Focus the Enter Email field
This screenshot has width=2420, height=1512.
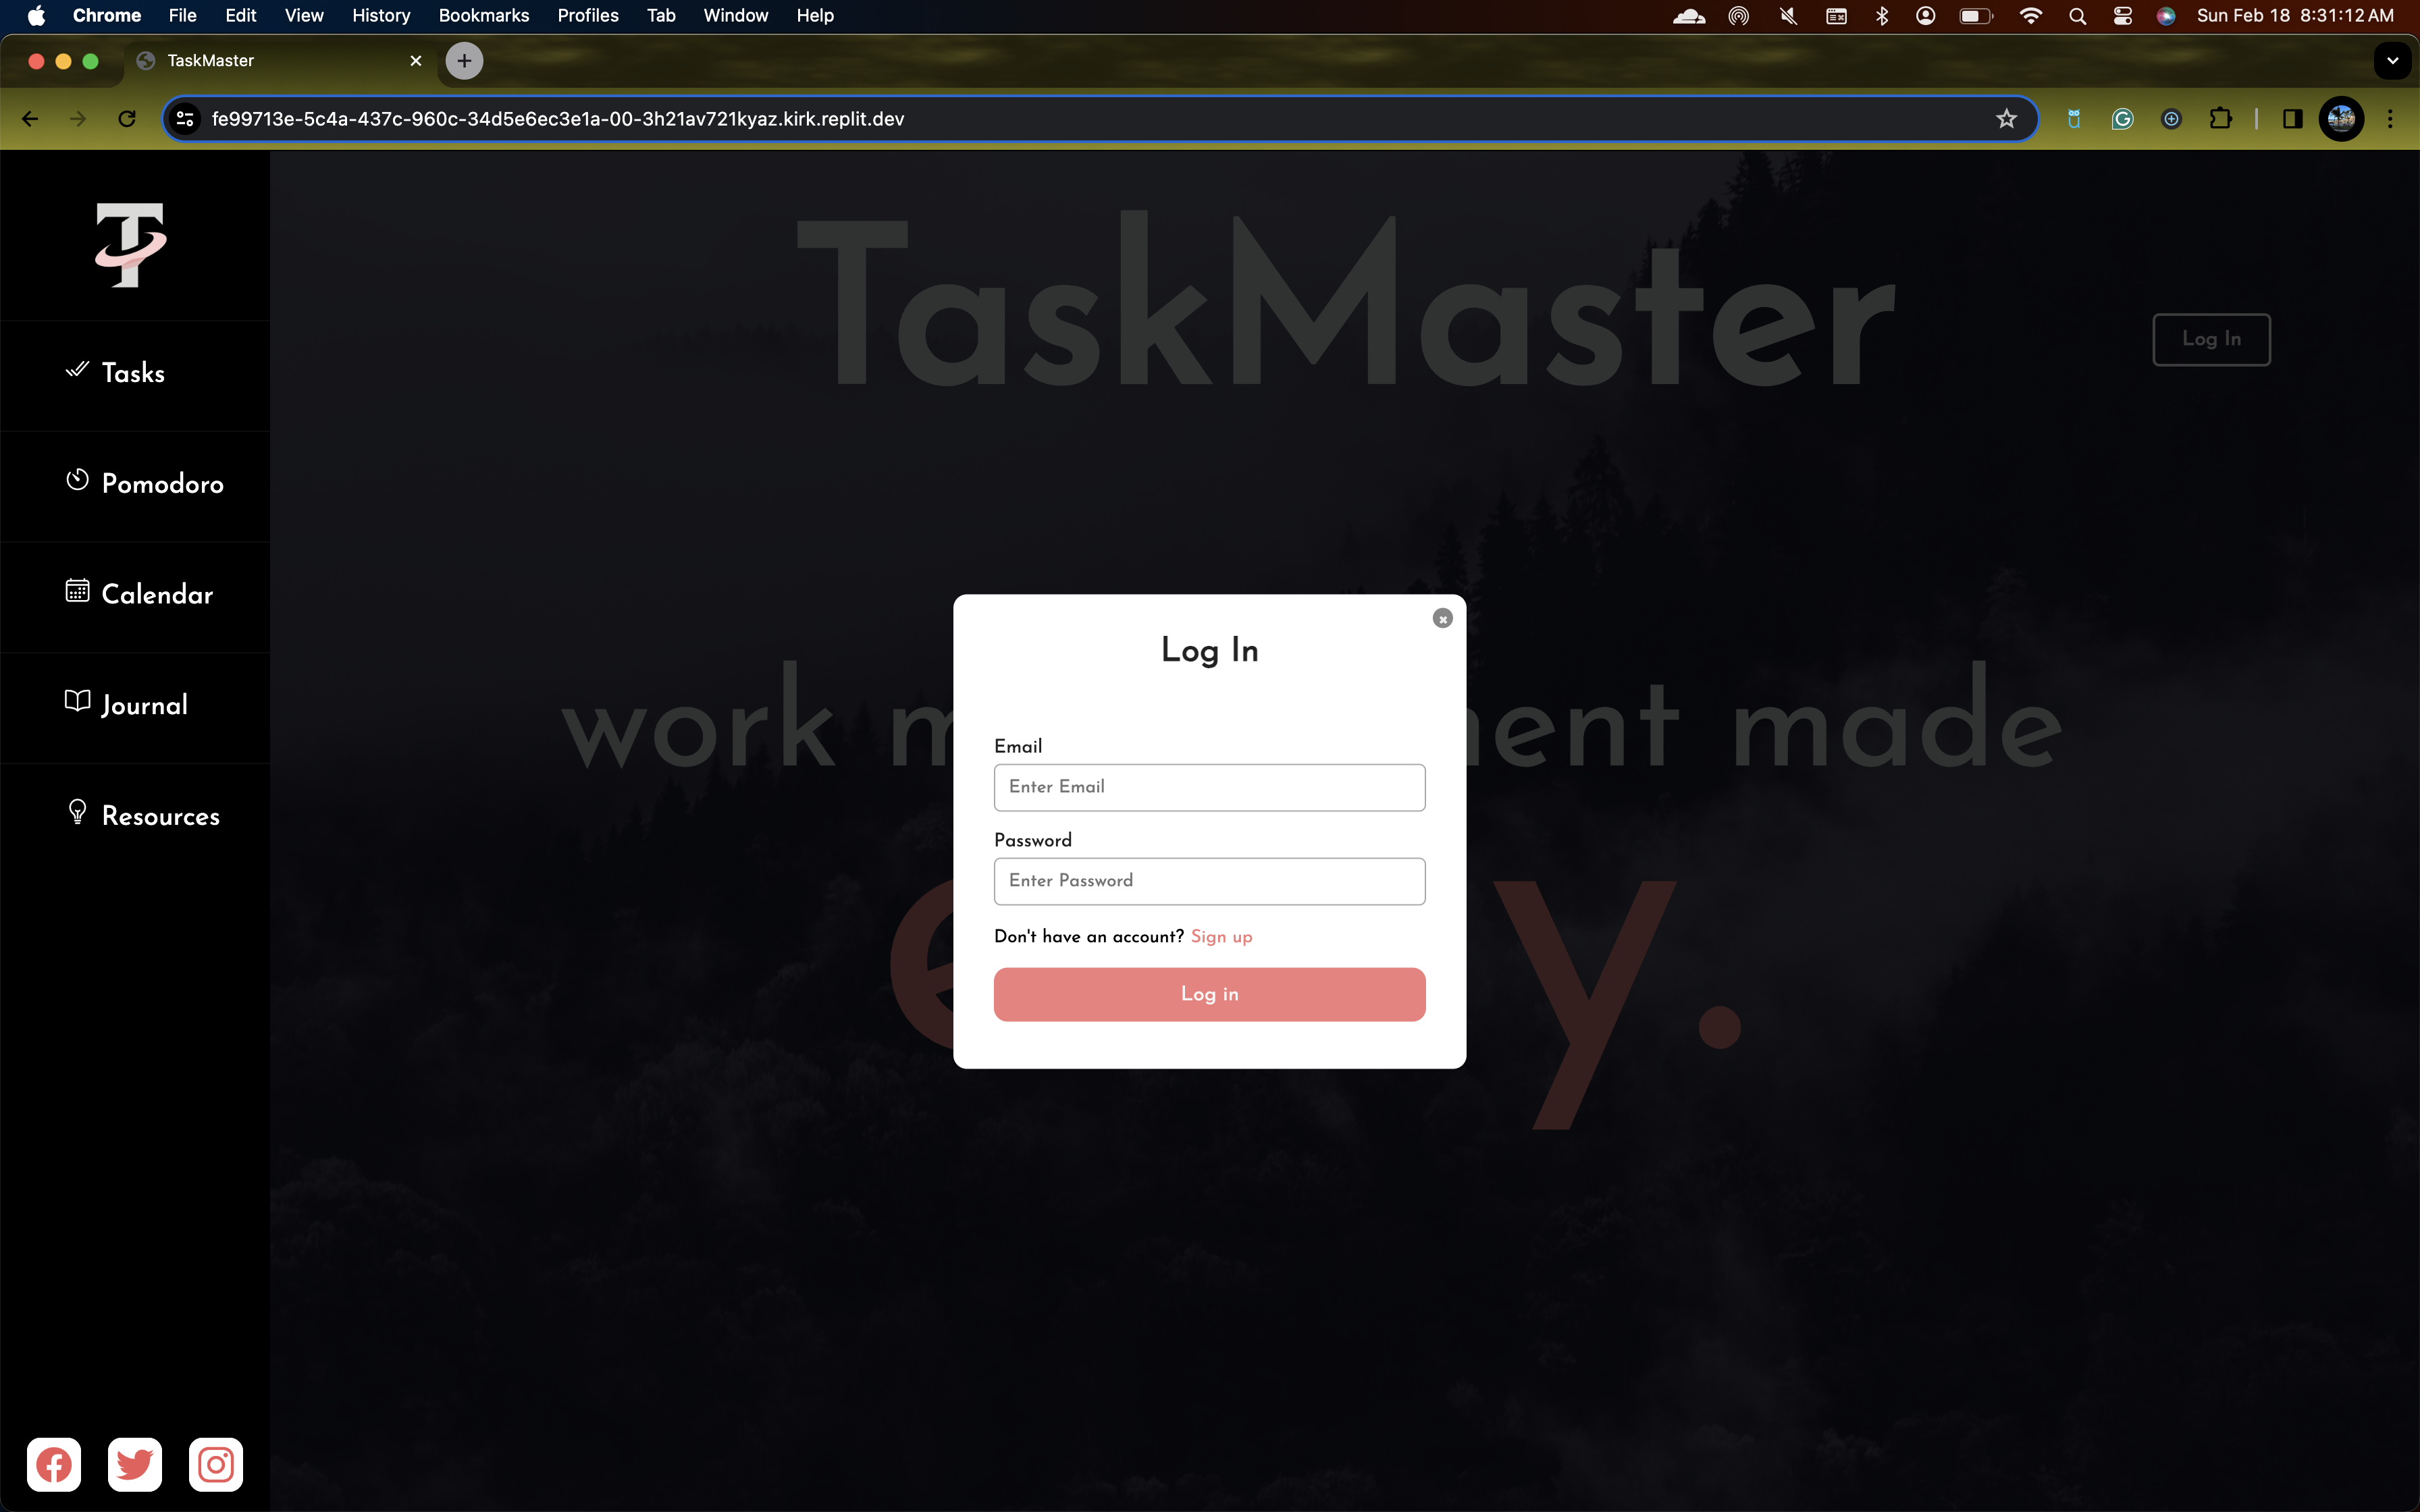(x=1209, y=787)
